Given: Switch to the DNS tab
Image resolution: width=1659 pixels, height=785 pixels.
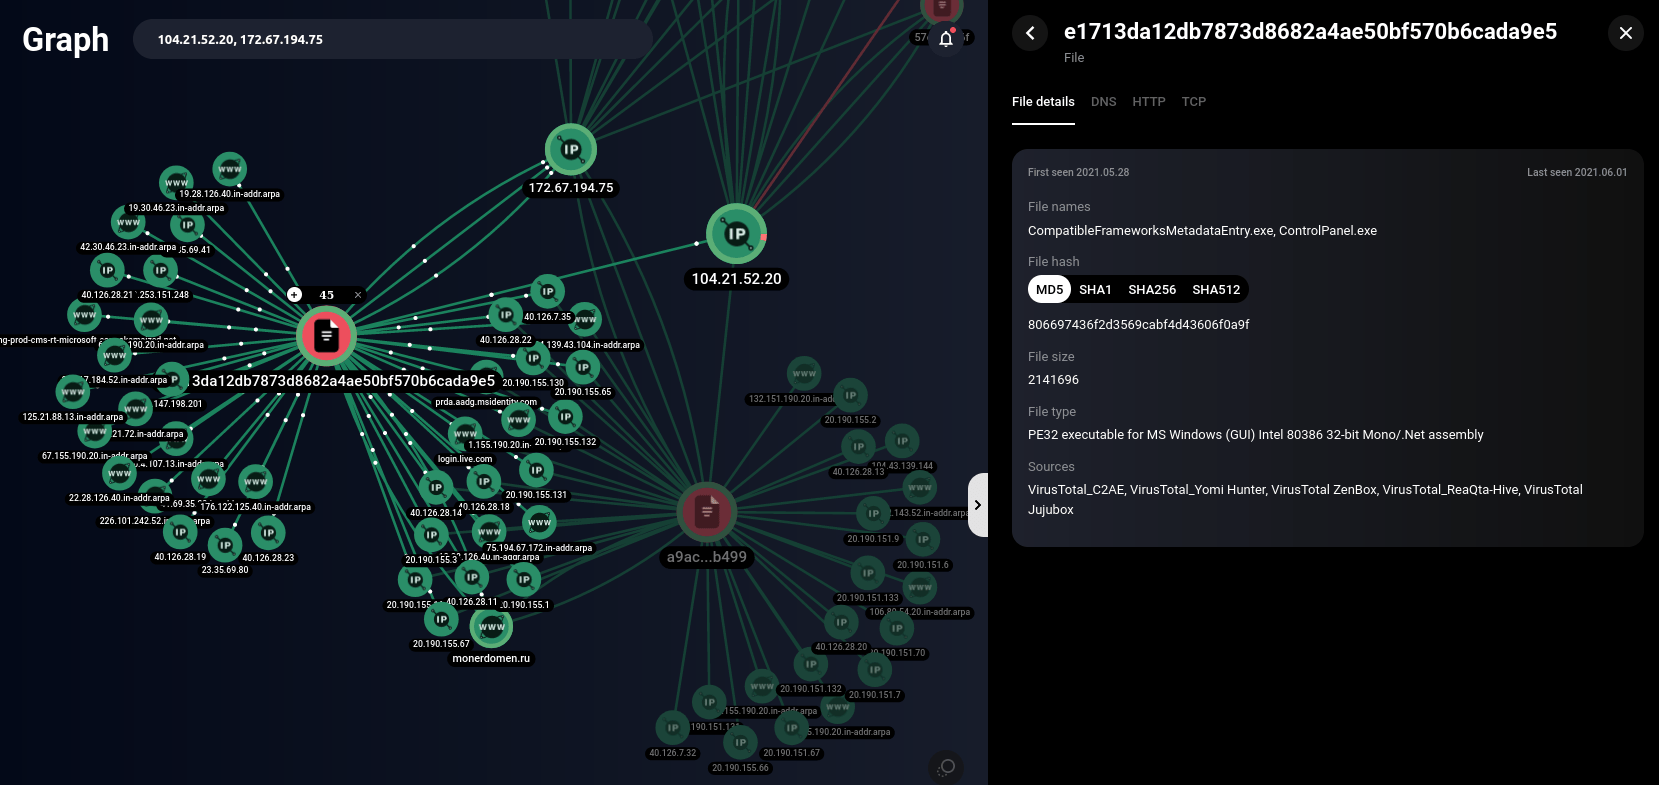Looking at the screenshot, I should 1104,102.
